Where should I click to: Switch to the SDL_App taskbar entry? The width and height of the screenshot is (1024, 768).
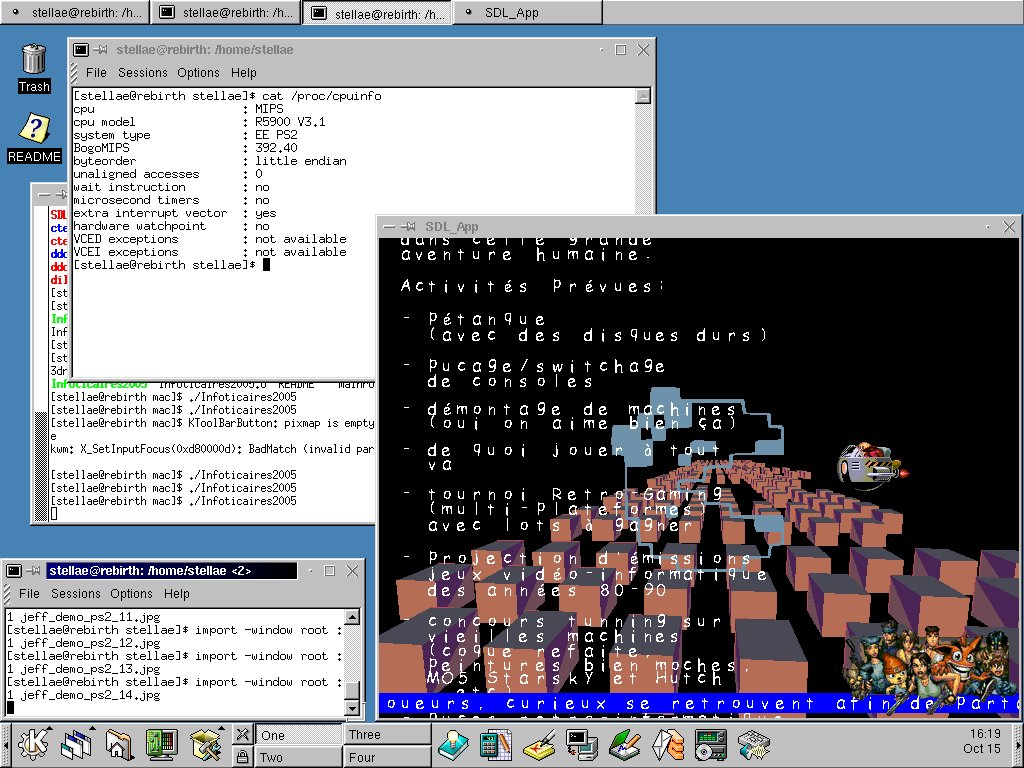pyautogui.click(x=528, y=12)
